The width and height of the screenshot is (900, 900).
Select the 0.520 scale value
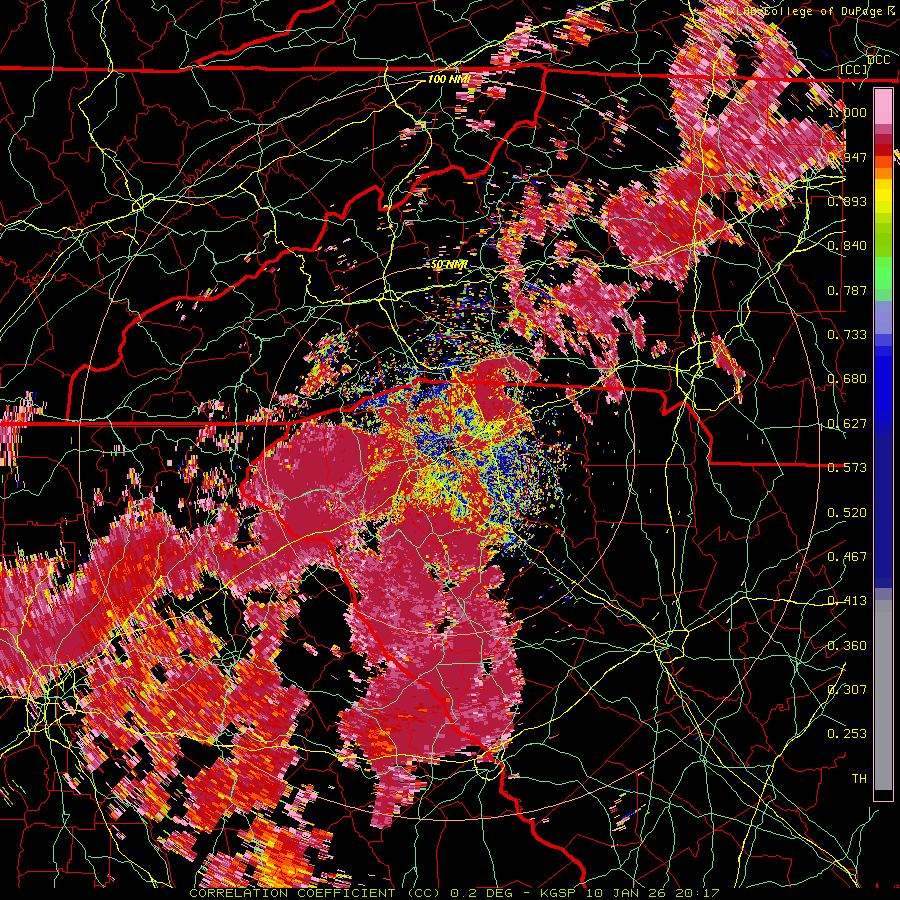pos(847,513)
